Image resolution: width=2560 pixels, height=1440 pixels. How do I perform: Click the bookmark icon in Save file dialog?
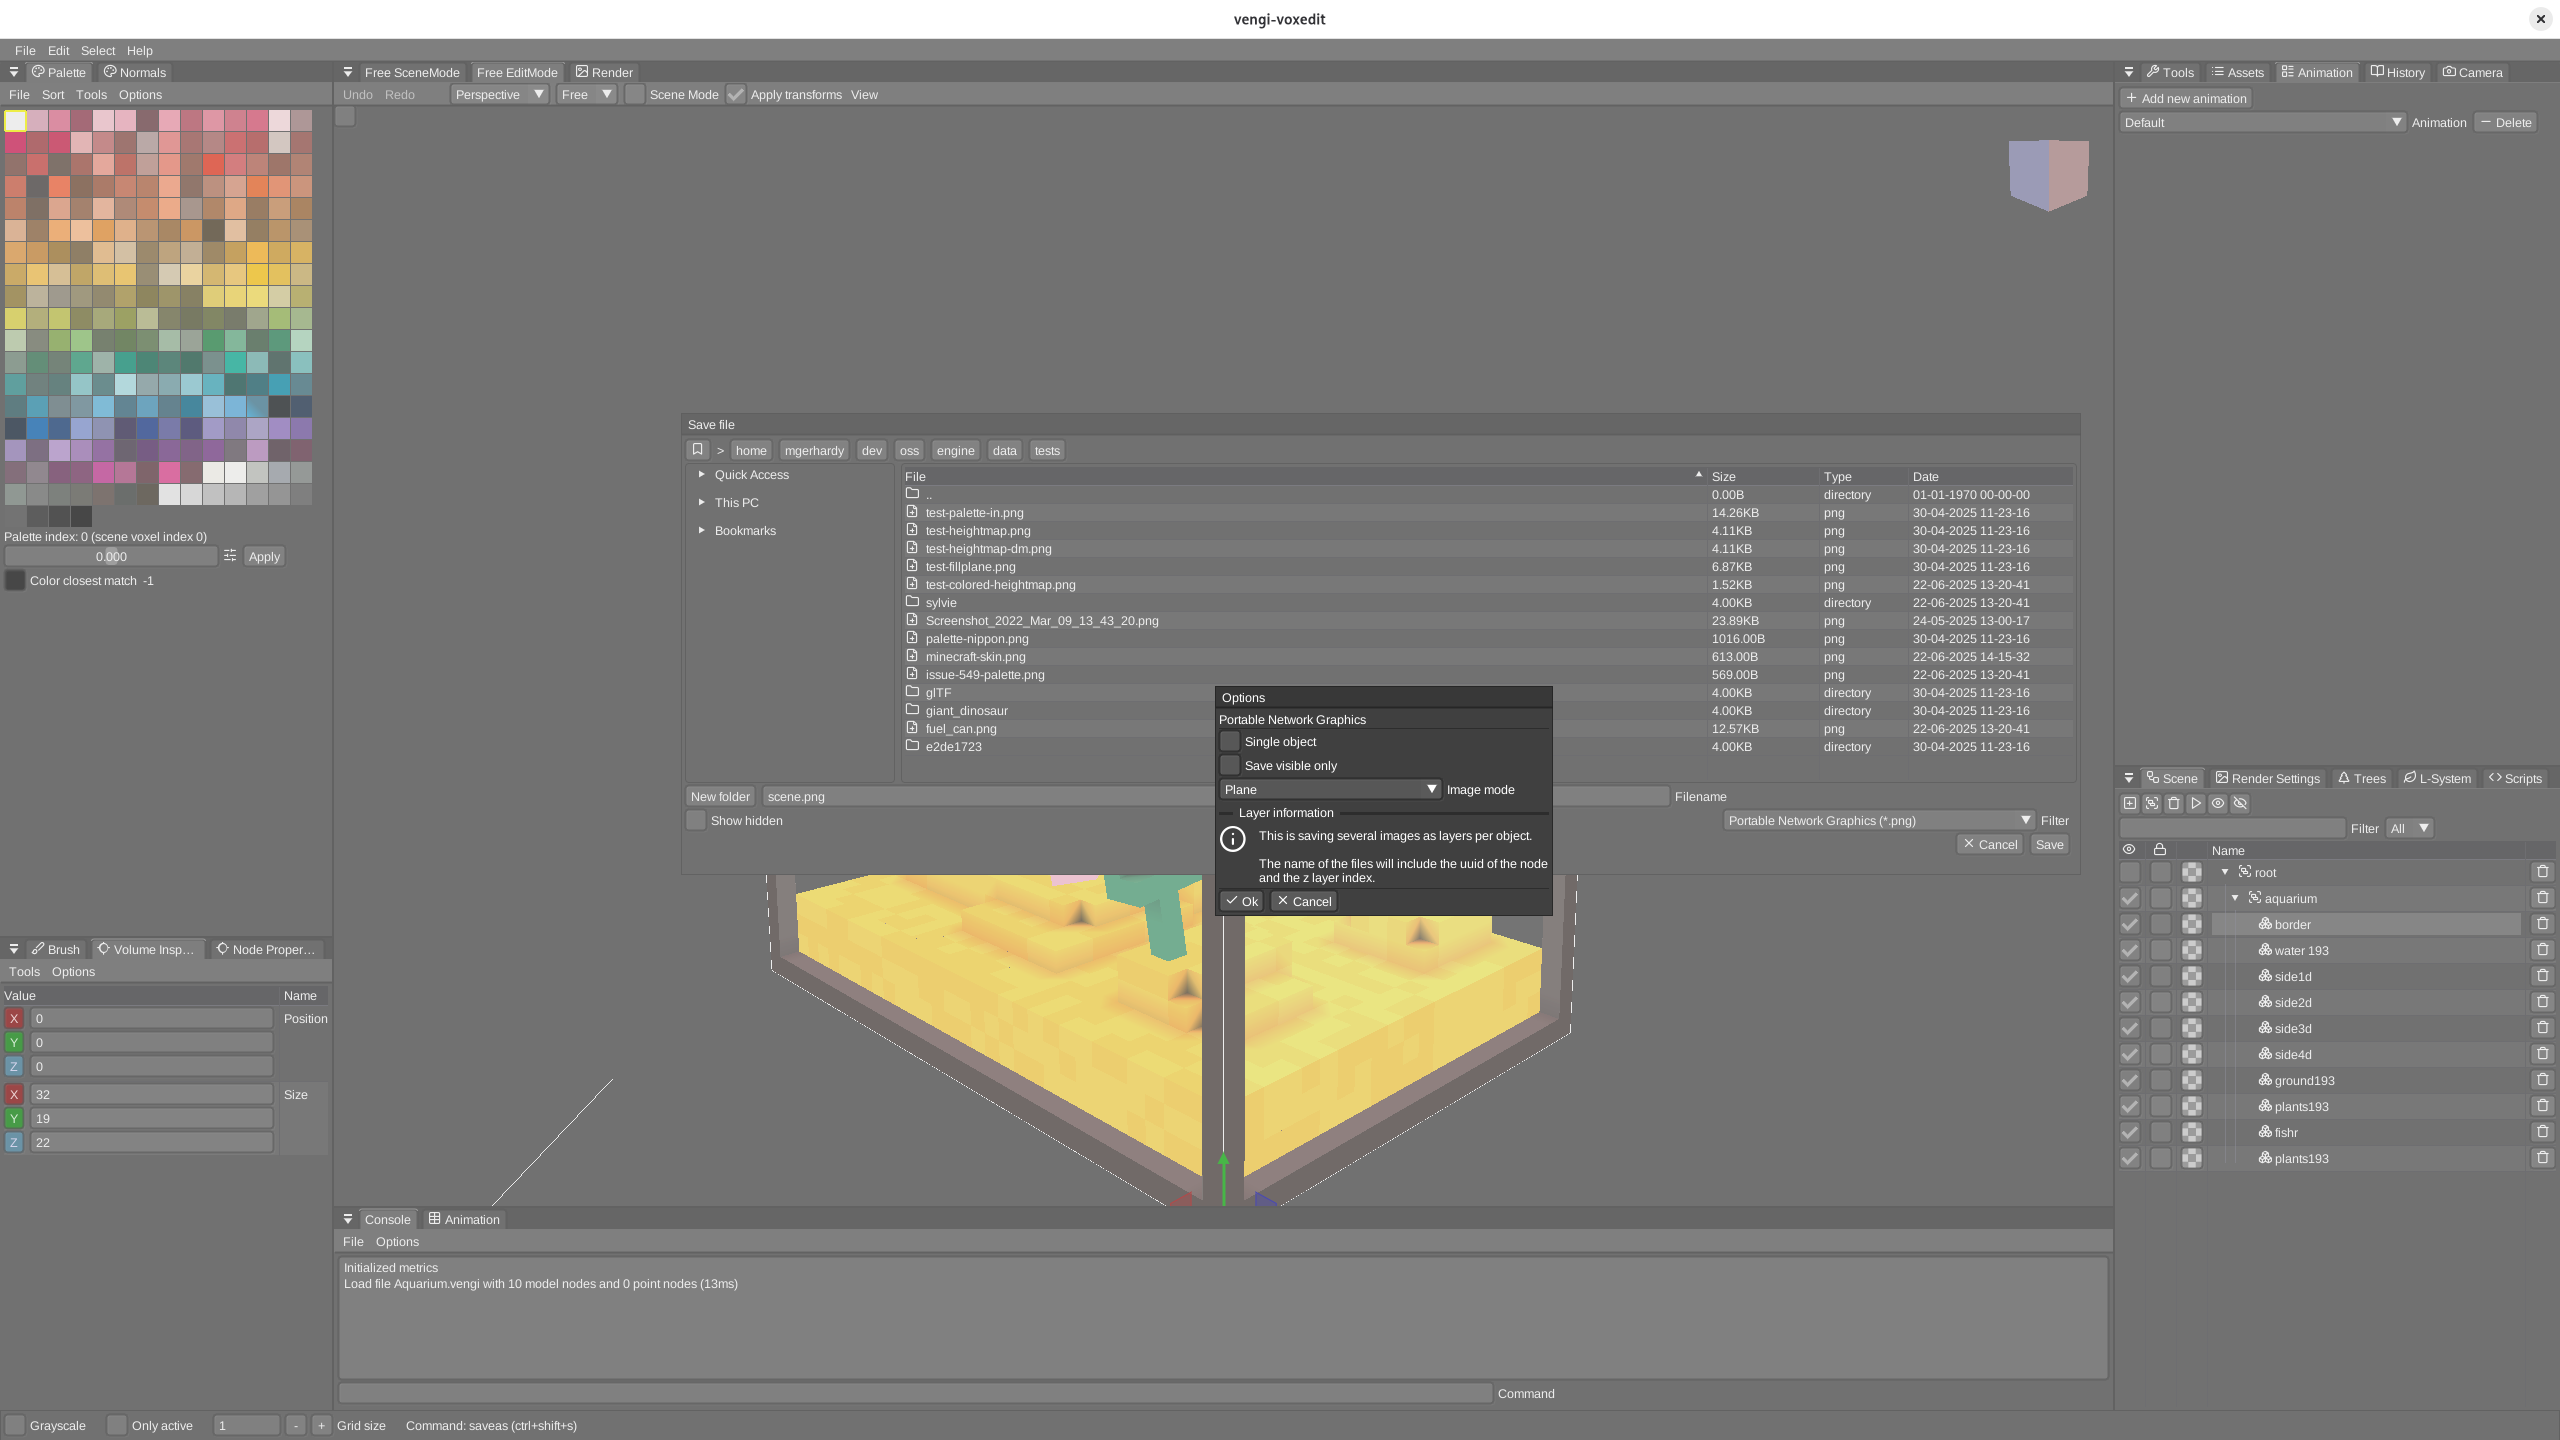pyautogui.click(x=698, y=450)
